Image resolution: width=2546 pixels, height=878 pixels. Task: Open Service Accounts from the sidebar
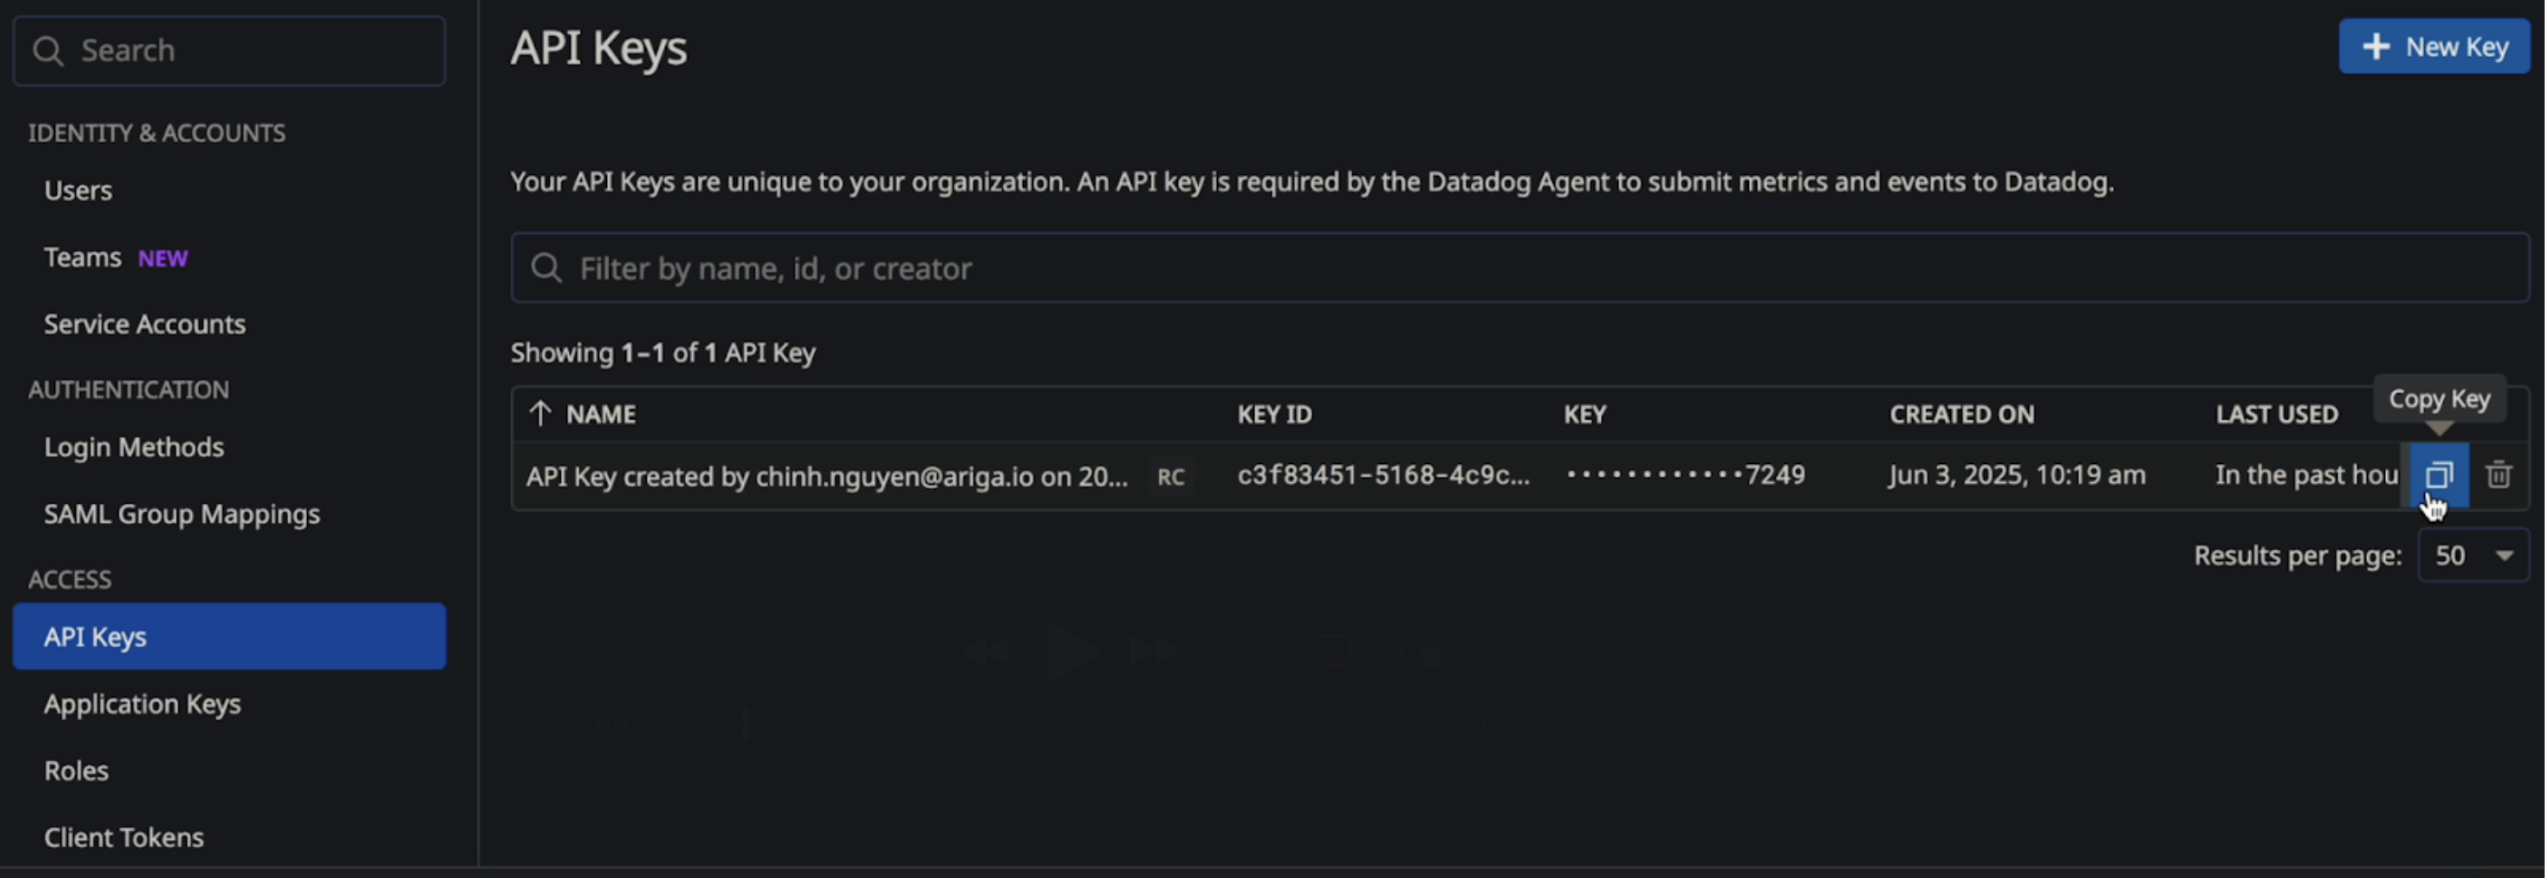[x=144, y=323]
